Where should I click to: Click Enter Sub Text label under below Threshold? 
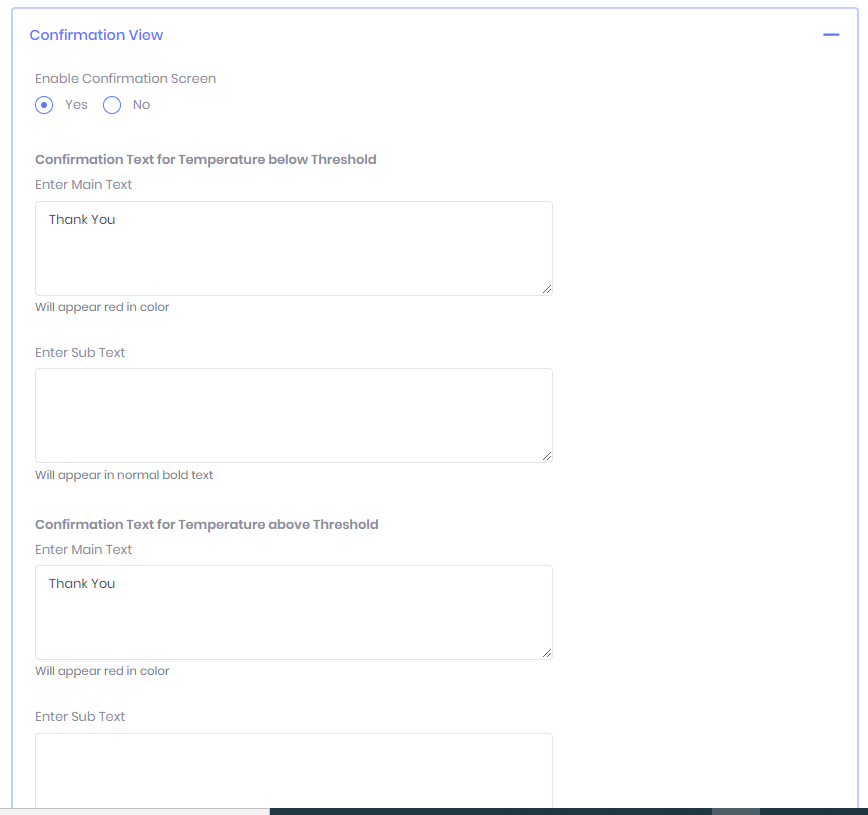pyautogui.click(x=80, y=353)
